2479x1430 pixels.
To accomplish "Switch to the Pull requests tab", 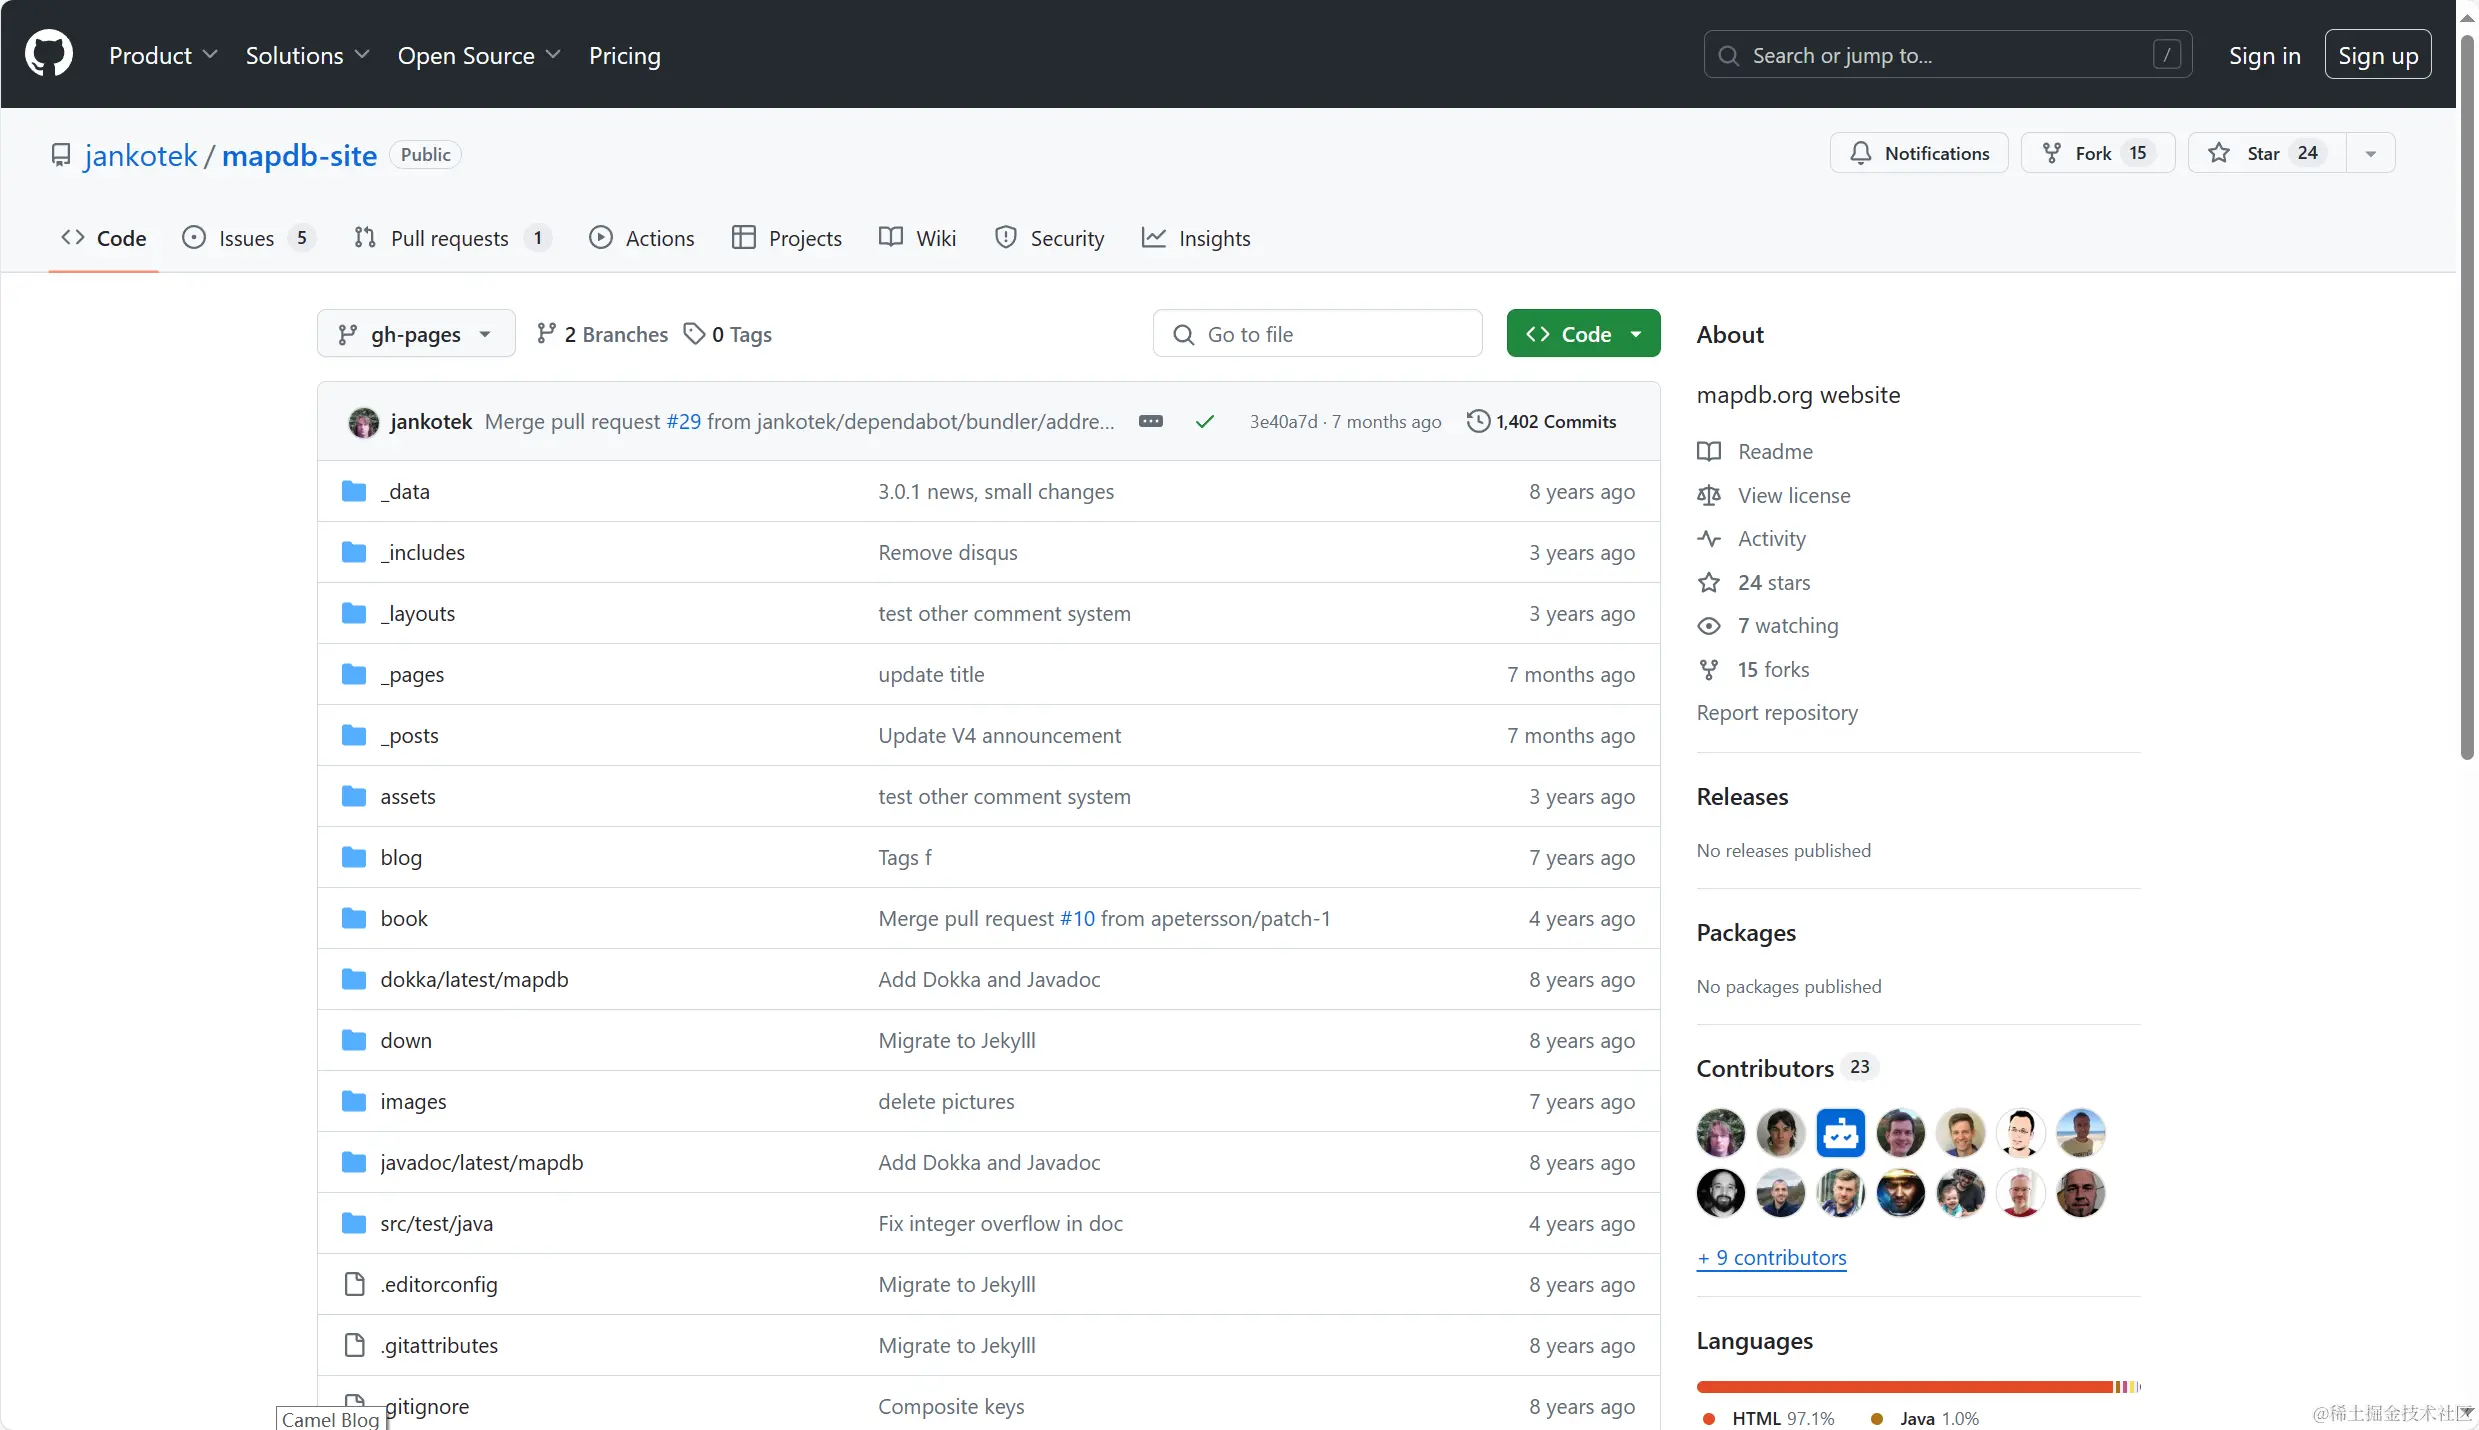I will pos(452,238).
